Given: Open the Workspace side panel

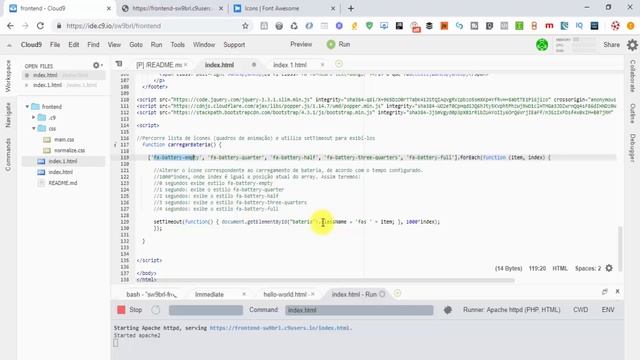Looking at the screenshot, I should click(x=8, y=76).
